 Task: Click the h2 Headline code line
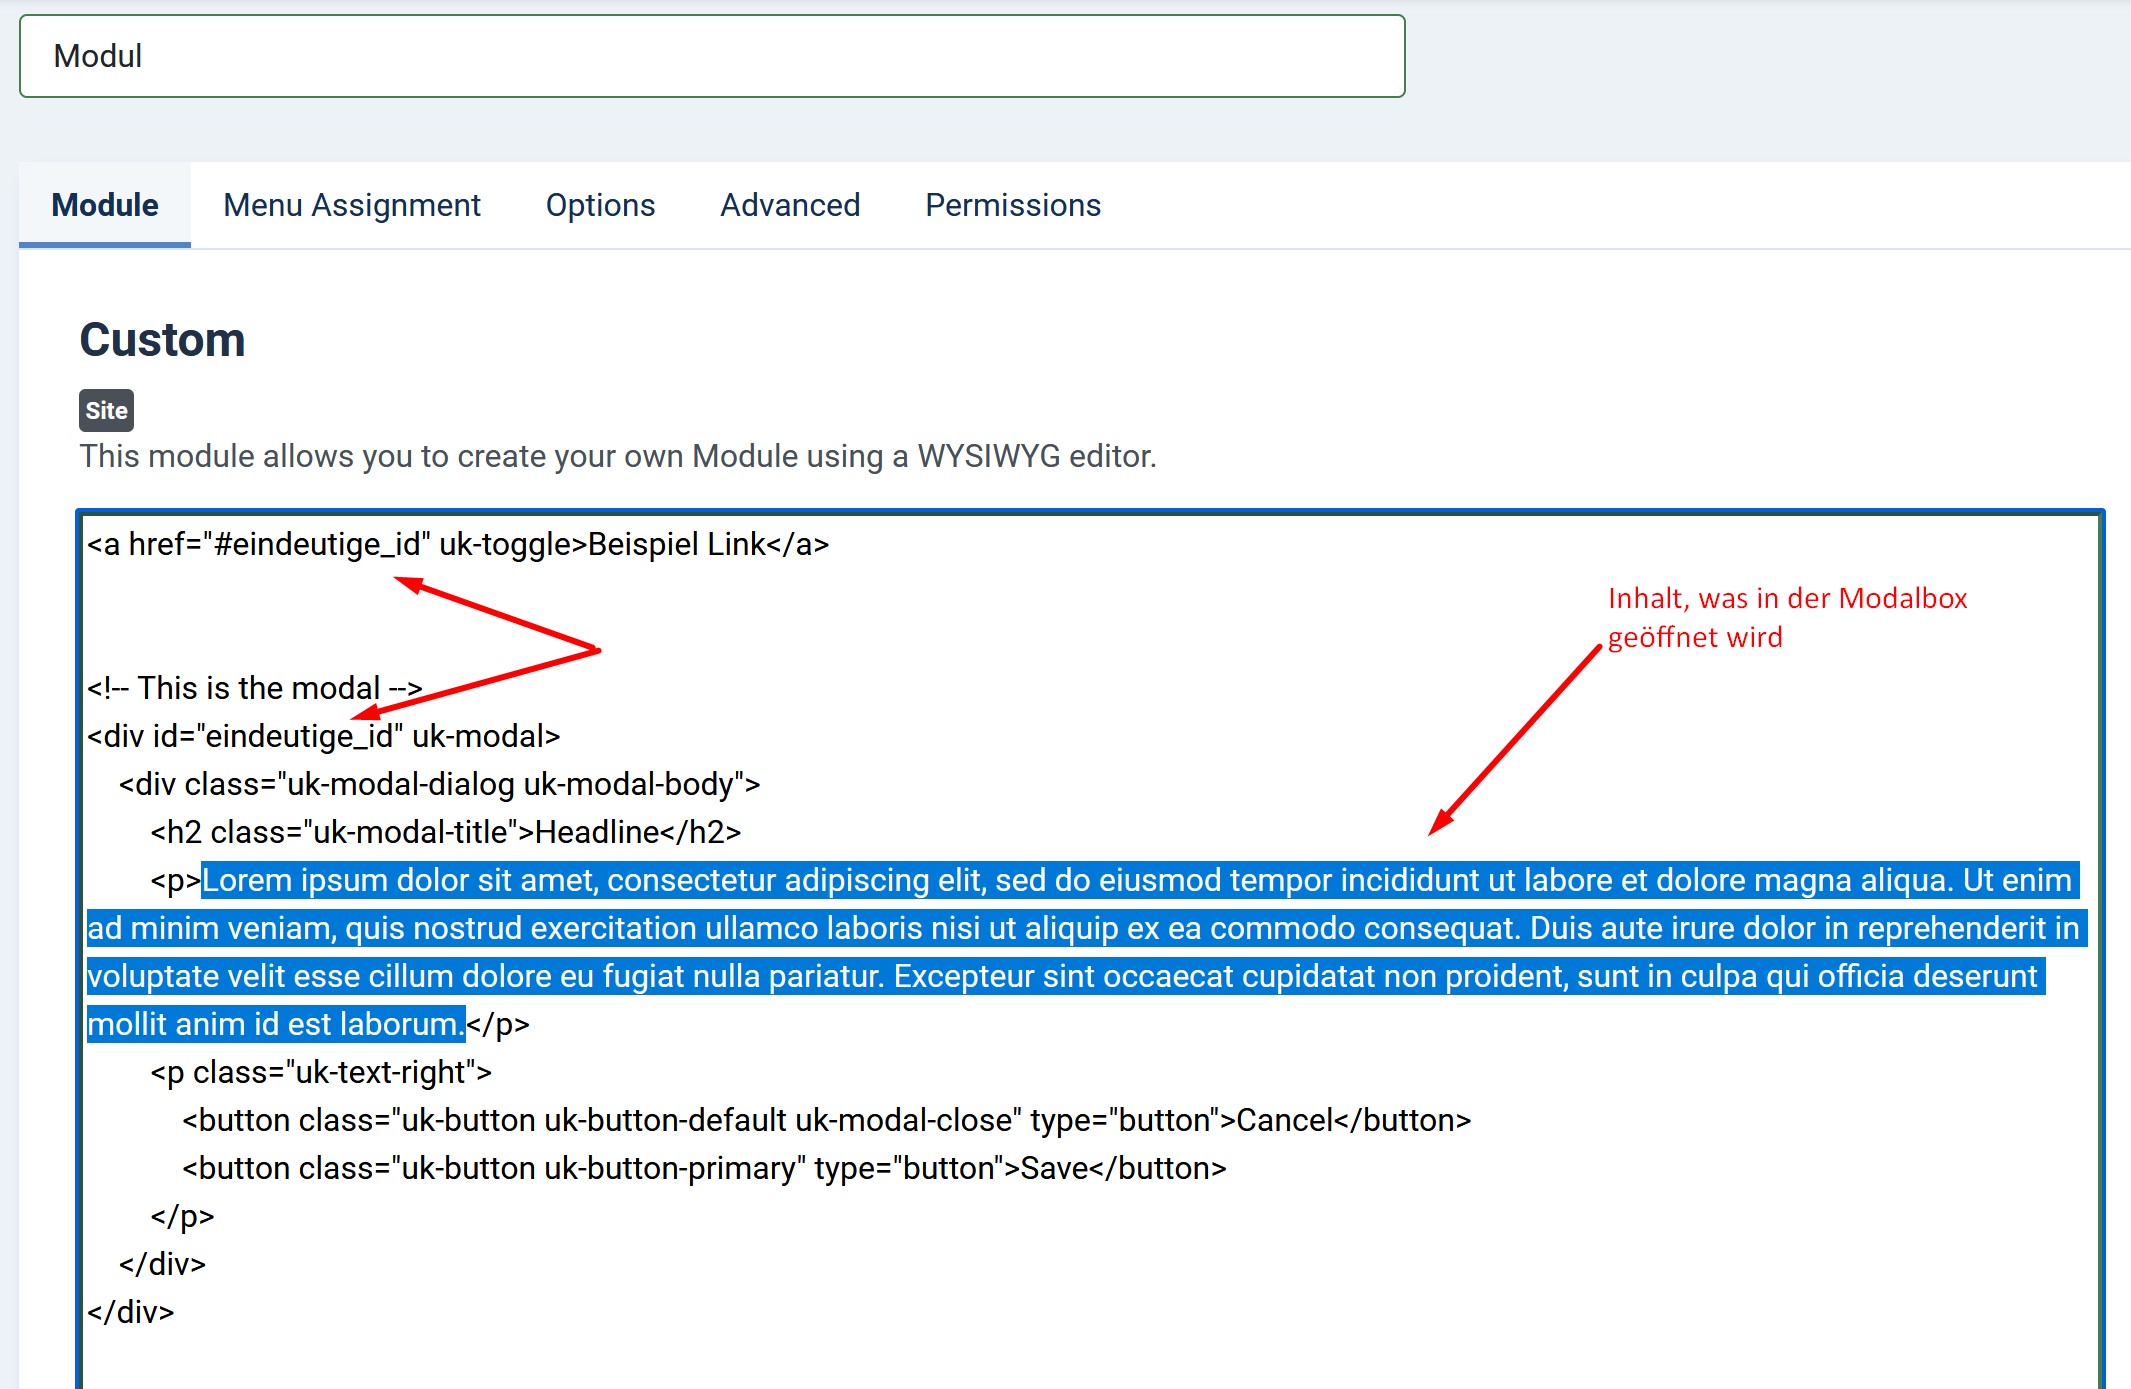click(x=445, y=833)
